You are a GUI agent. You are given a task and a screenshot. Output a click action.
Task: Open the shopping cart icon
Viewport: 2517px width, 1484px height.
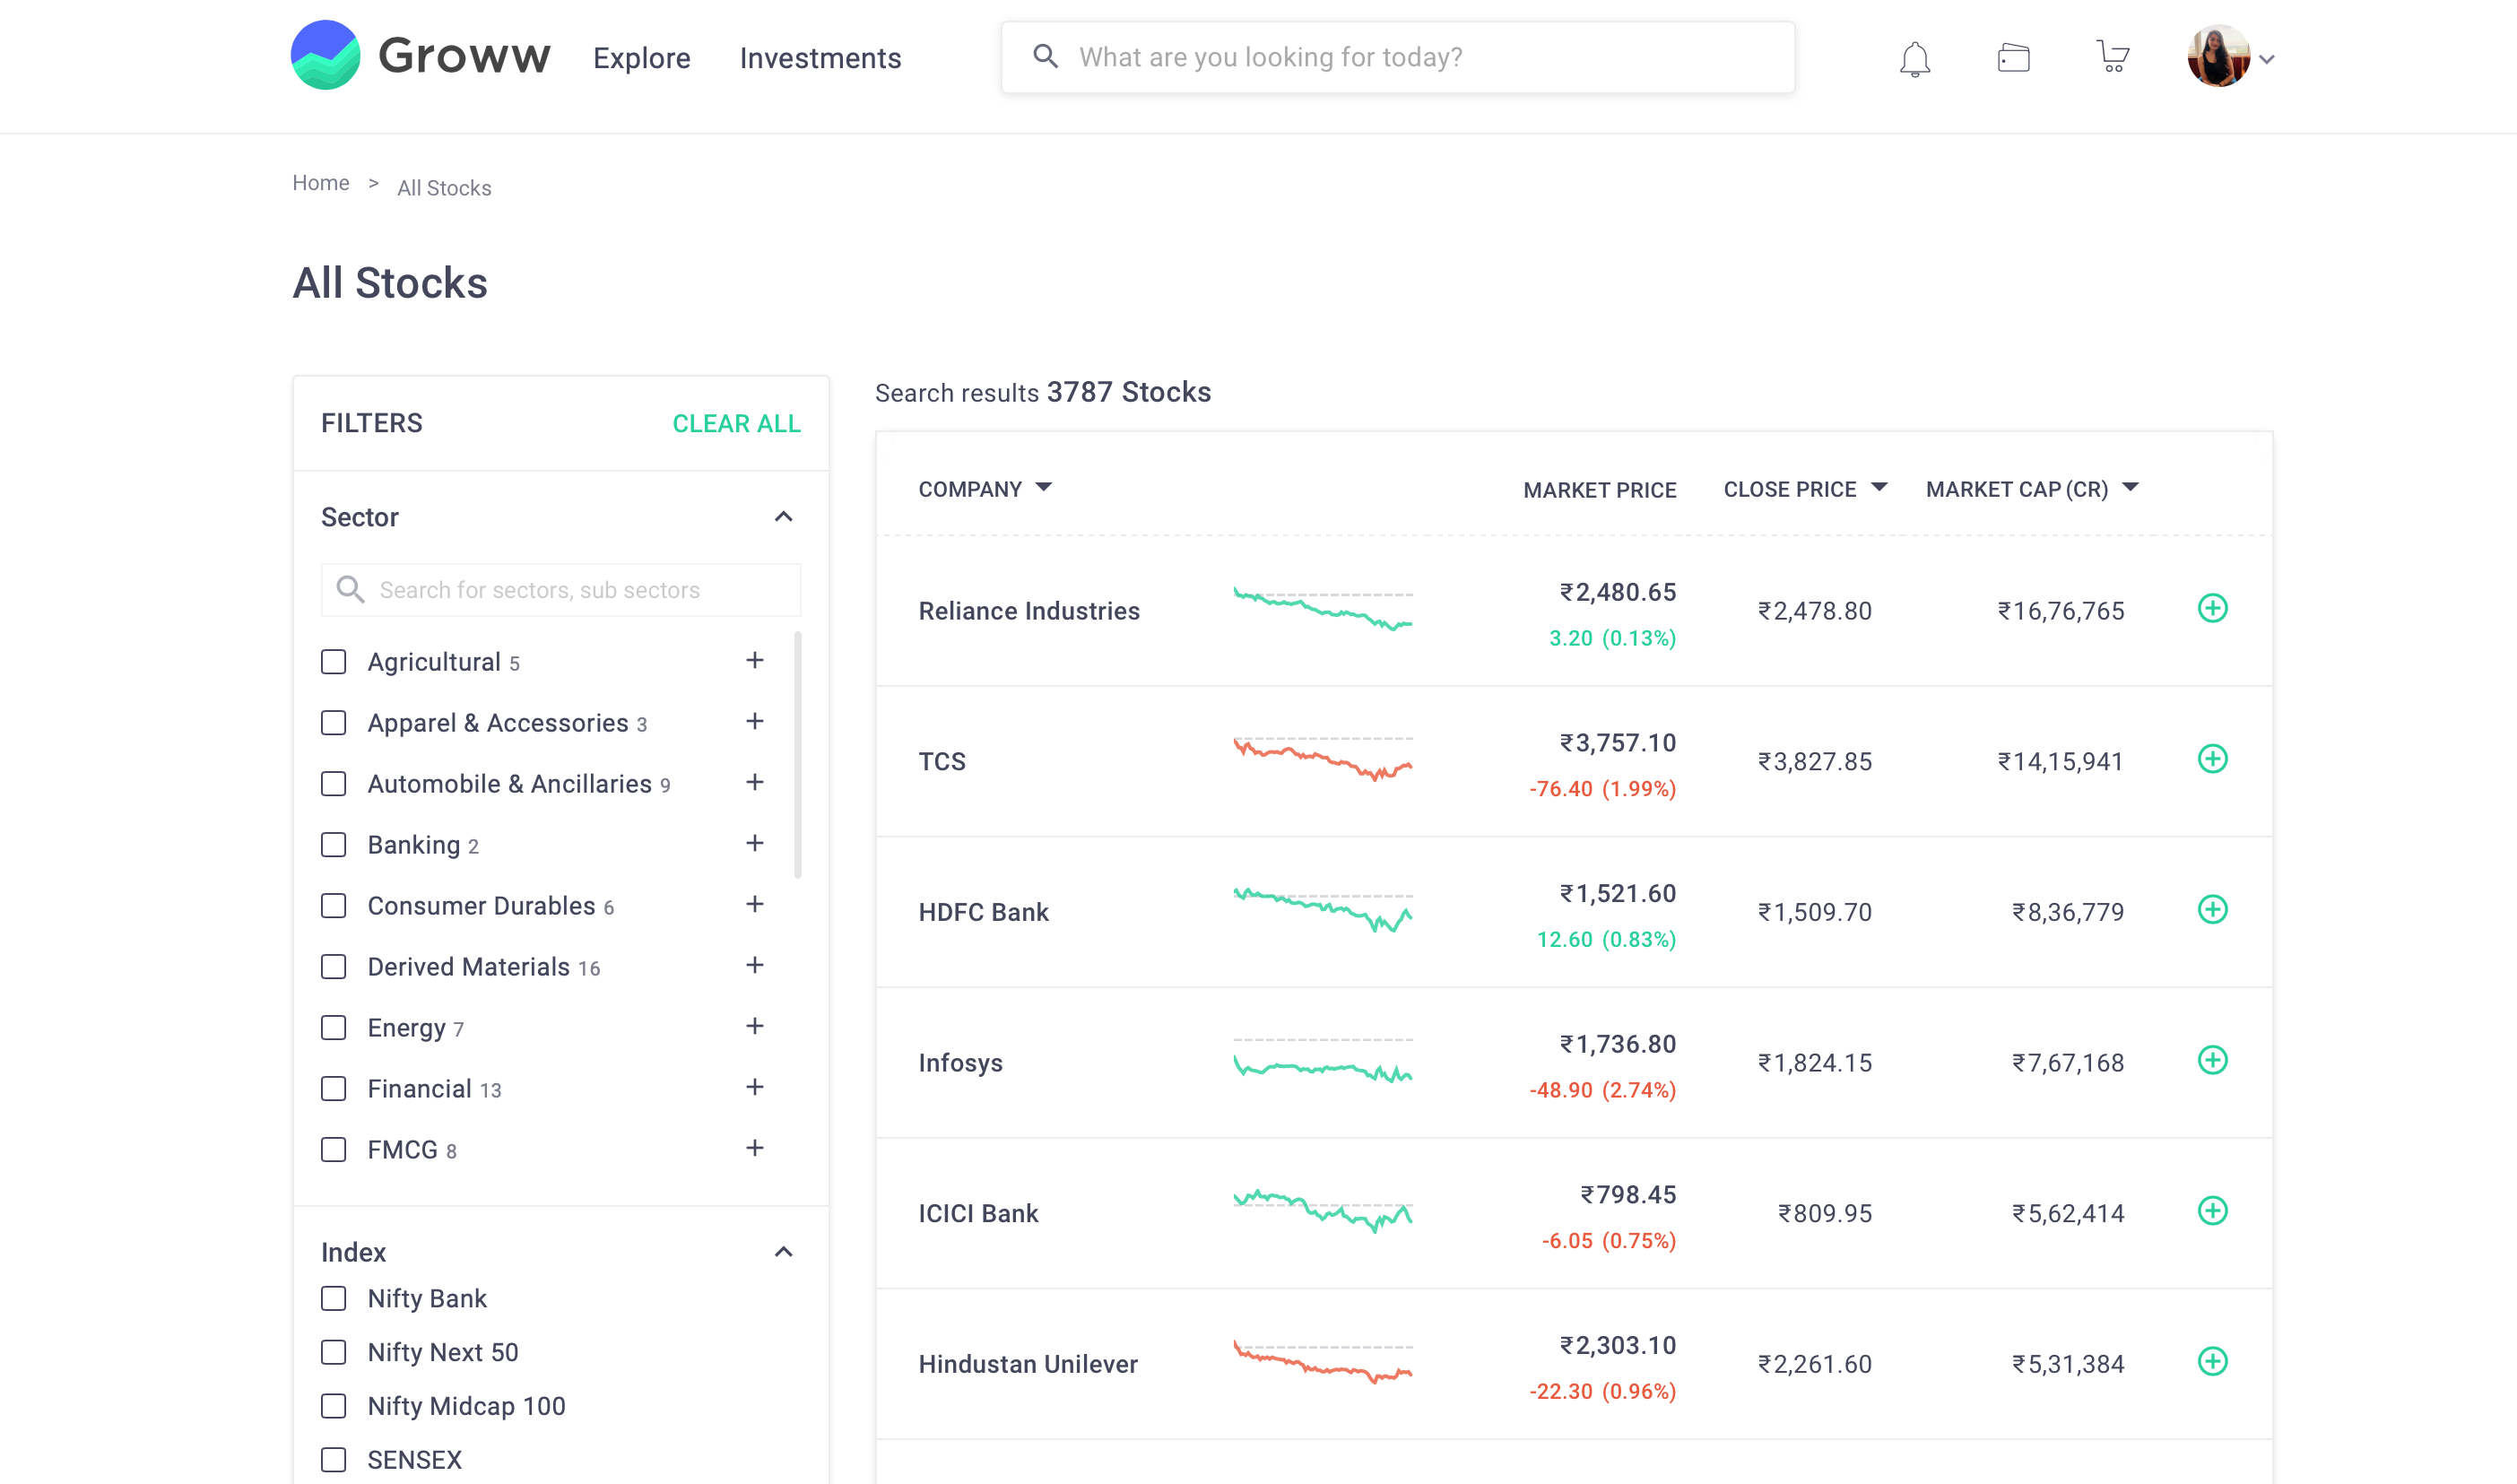coord(2112,56)
